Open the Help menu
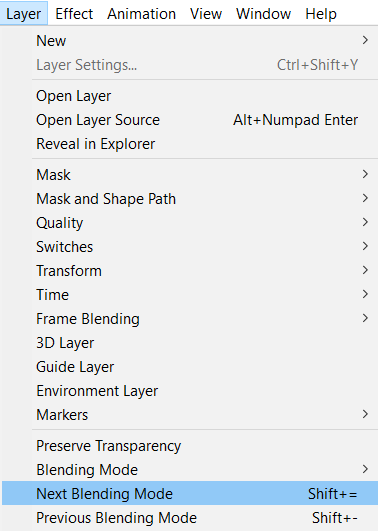This screenshot has height=531, width=378. (321, 14)
